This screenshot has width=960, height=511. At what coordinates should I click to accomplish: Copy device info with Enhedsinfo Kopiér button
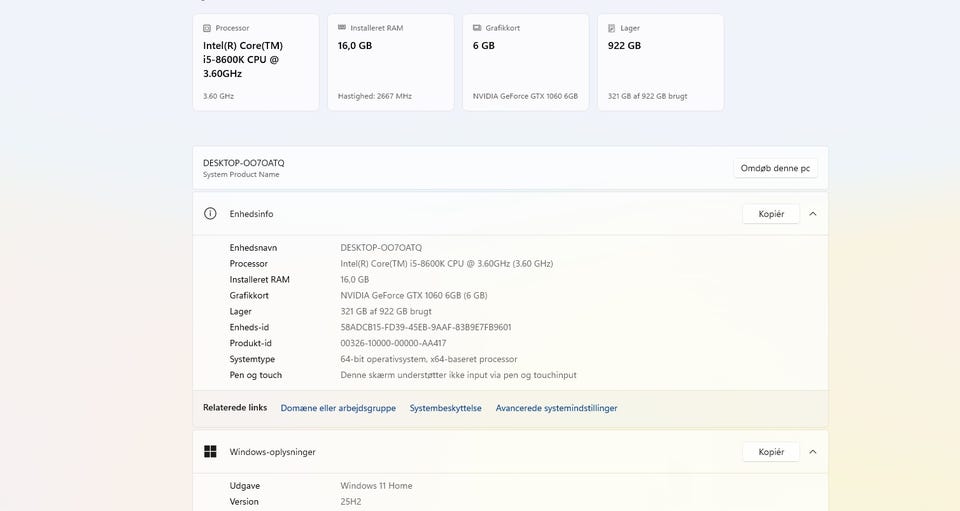tap(771, 214)
